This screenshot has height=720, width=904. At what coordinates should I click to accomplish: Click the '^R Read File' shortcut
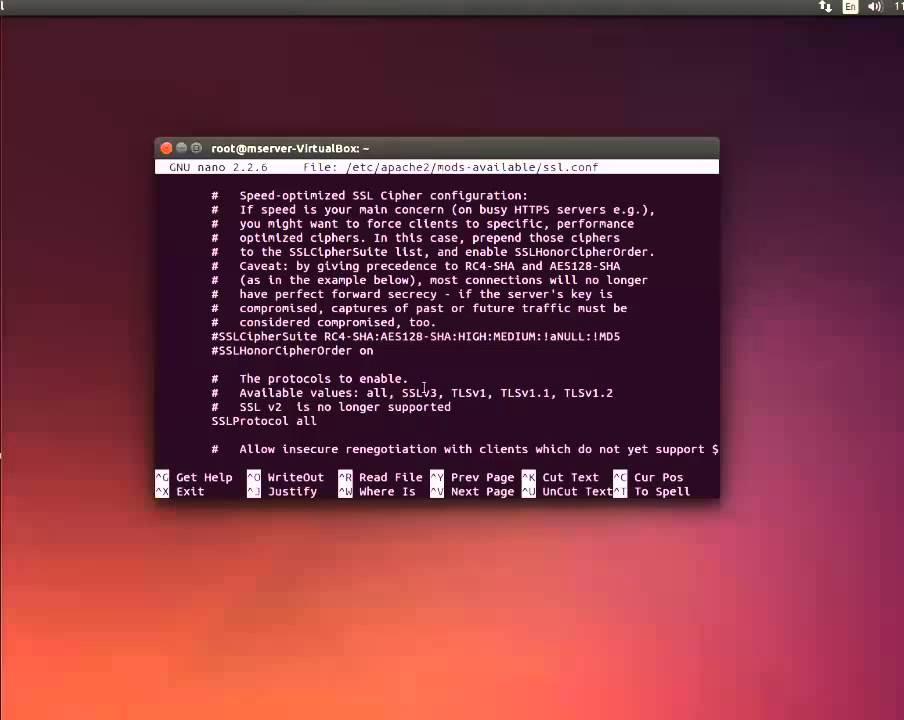click(x=381, y=477)
